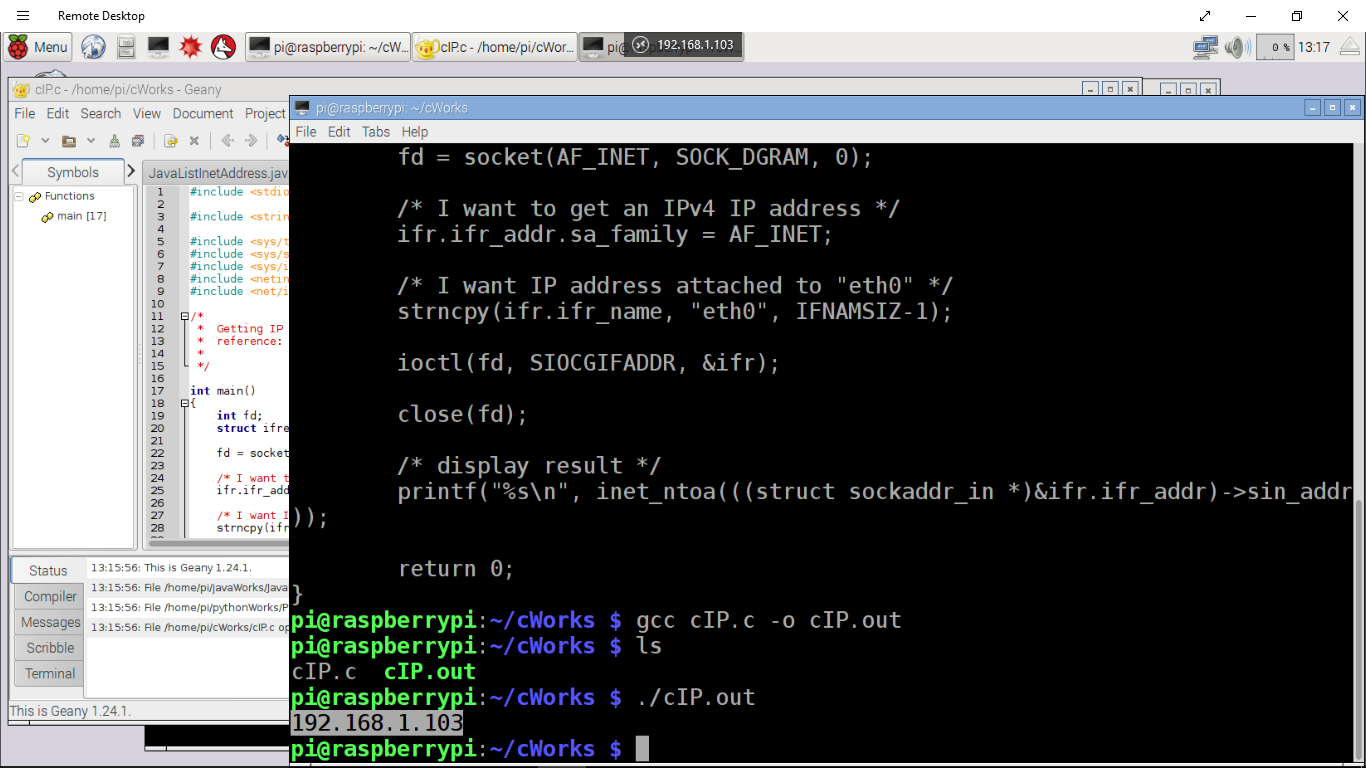Open Geany Edit menu

click(x=58, y=114)
